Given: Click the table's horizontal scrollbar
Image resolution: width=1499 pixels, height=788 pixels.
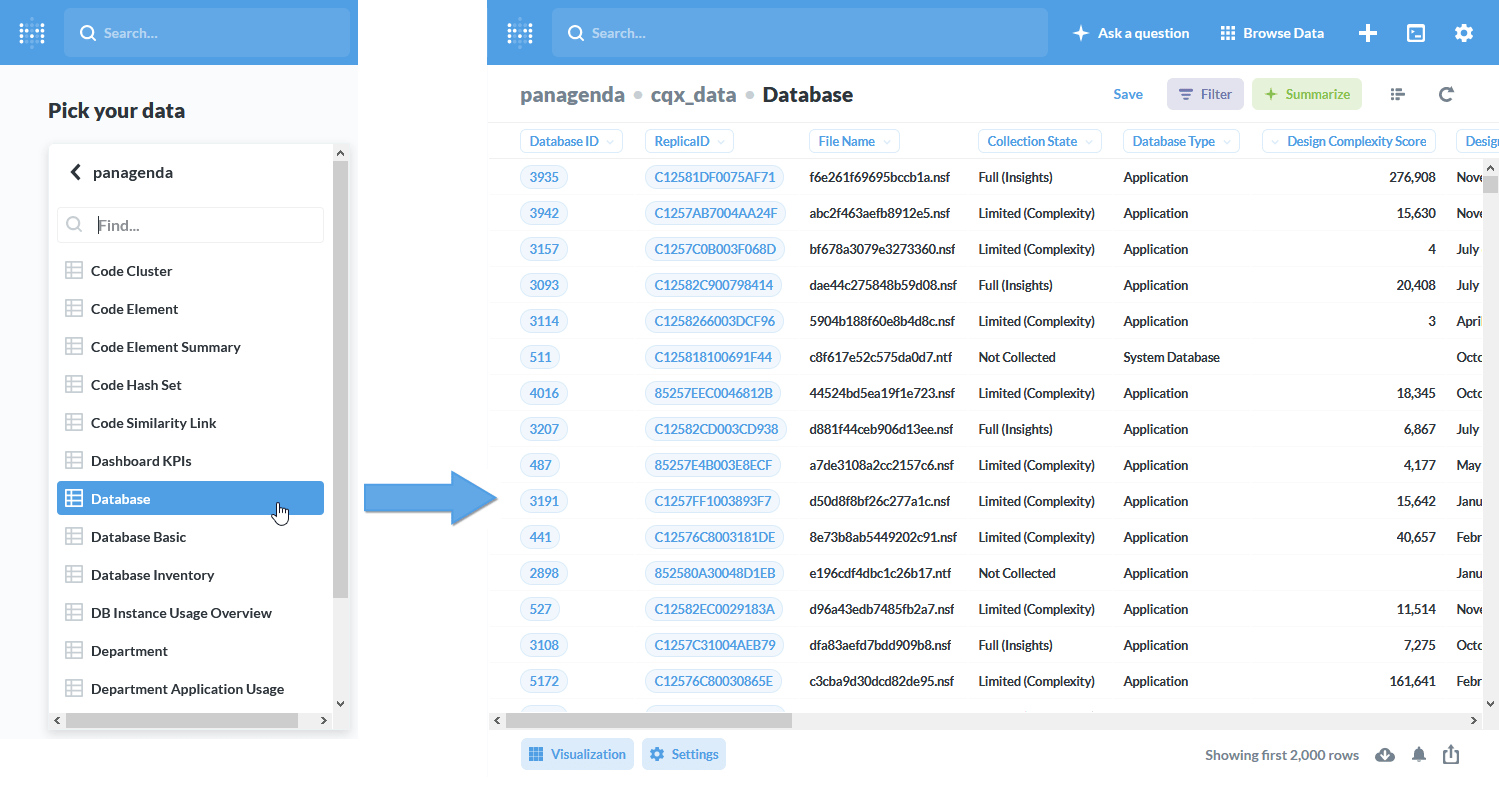Looking at the screenshot, I should coord(648,720).
